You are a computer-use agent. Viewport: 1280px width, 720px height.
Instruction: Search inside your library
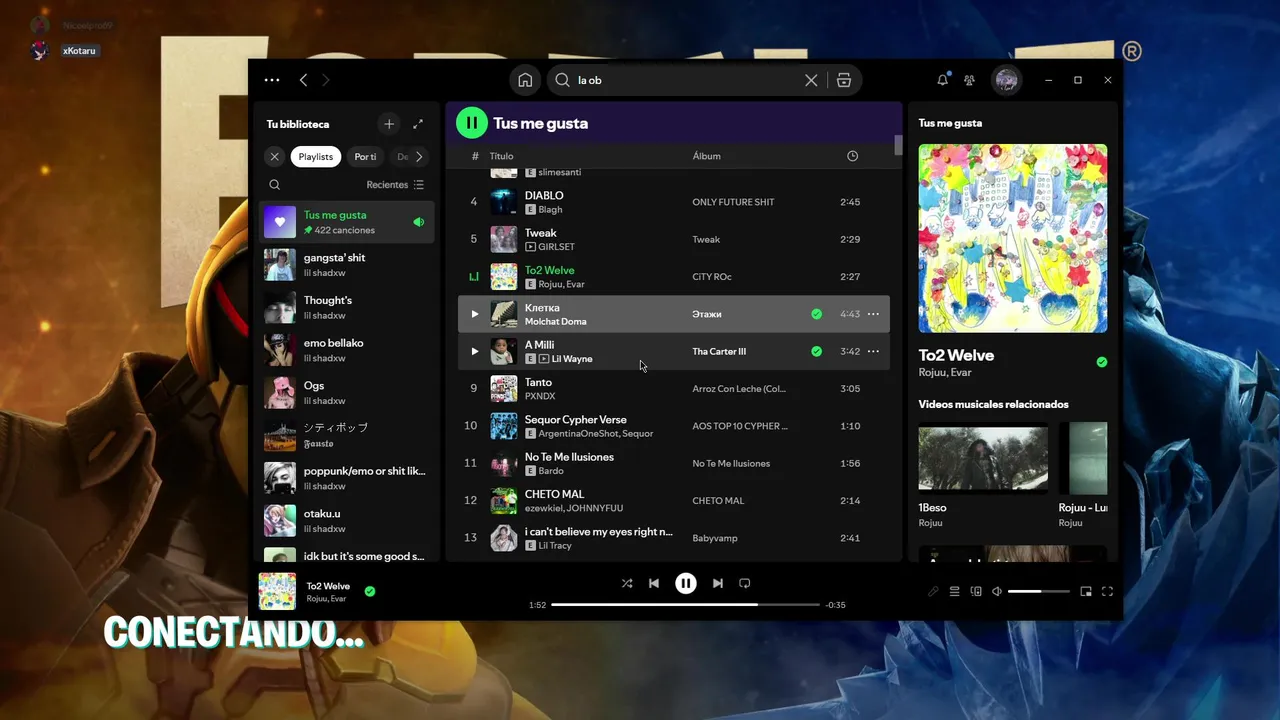274,185
